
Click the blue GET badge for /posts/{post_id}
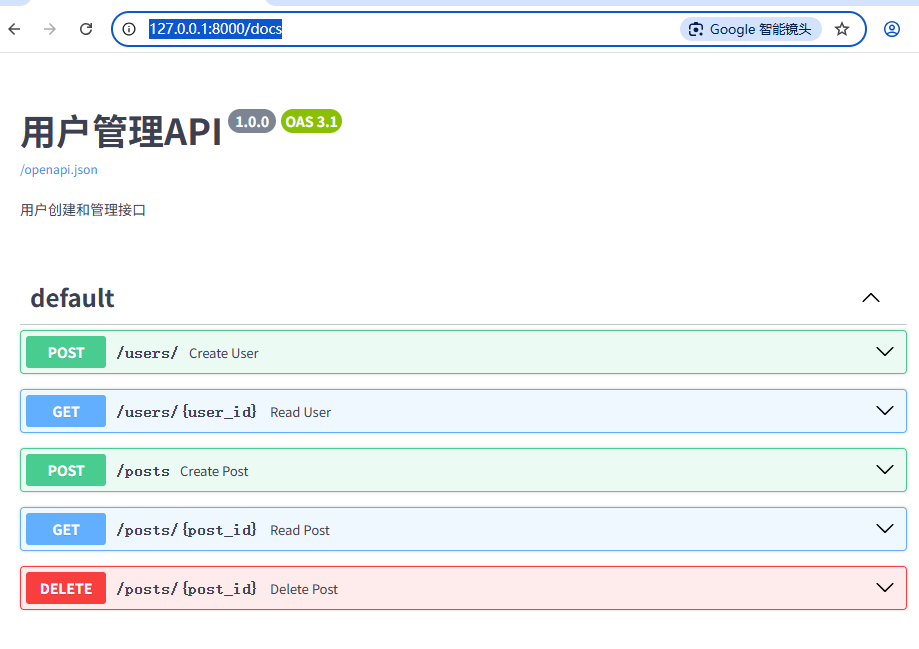(x=65, y=529)
